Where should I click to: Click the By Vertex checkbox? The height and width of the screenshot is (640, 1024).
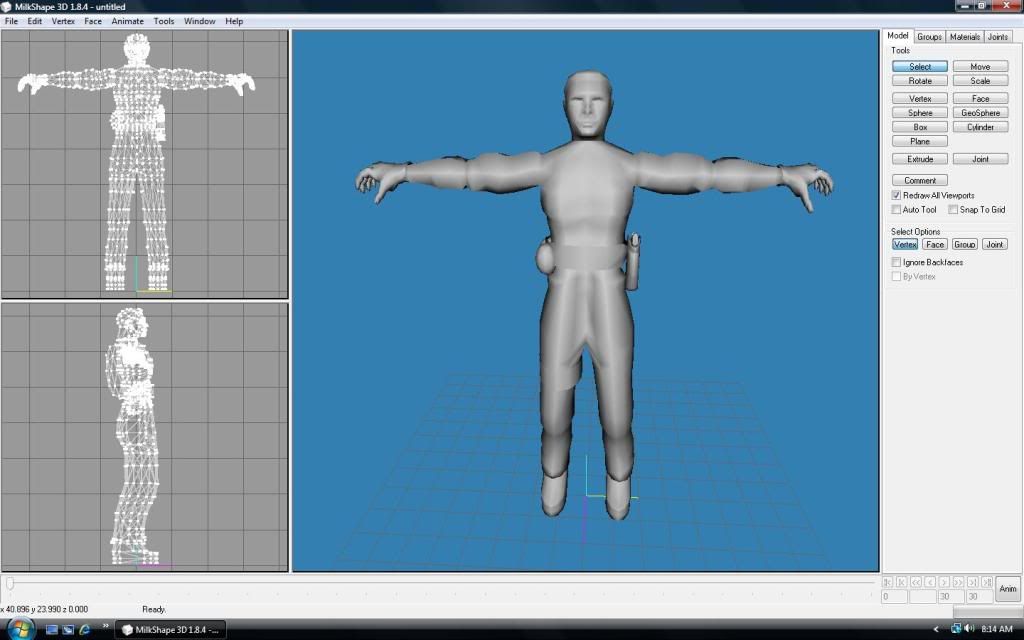[896, 276]
